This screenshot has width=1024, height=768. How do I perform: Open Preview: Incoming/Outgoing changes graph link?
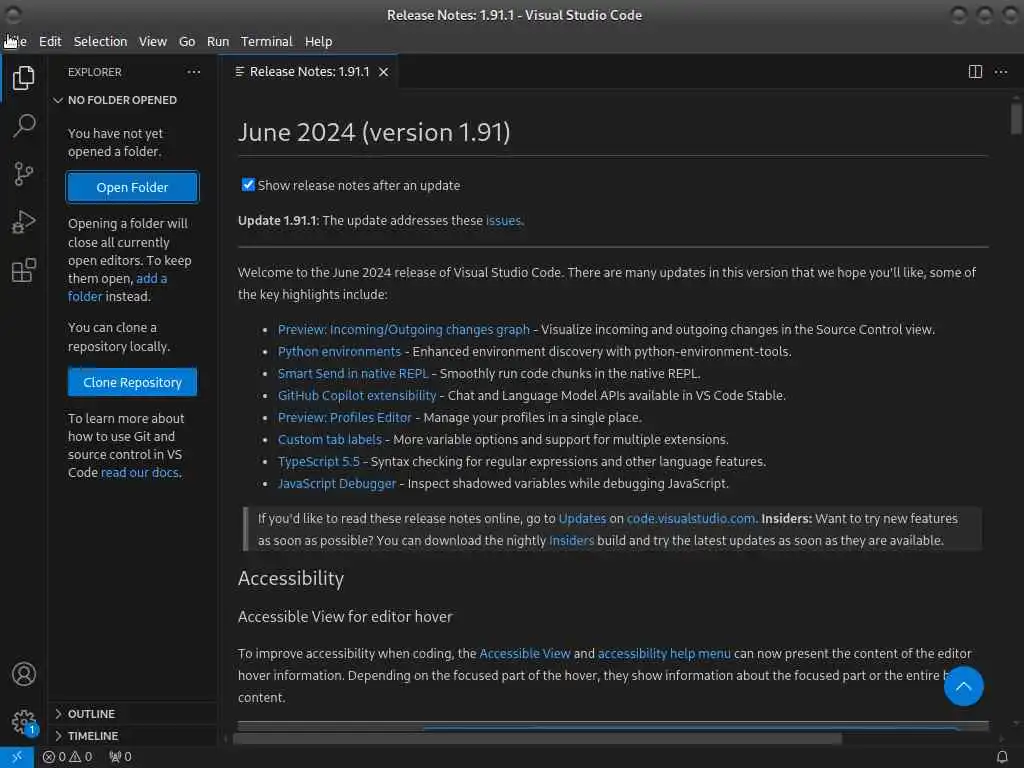pos(404,330)
